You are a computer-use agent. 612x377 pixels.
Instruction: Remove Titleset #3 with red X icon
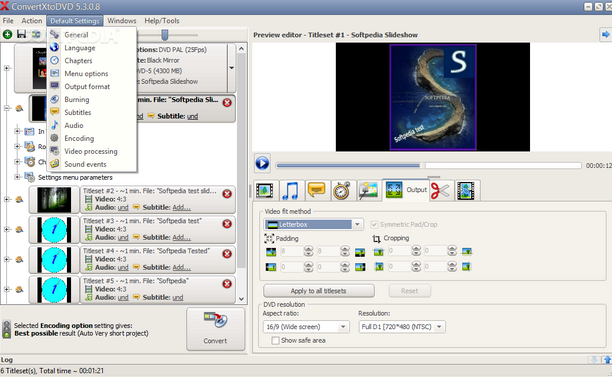pos(227,224)
